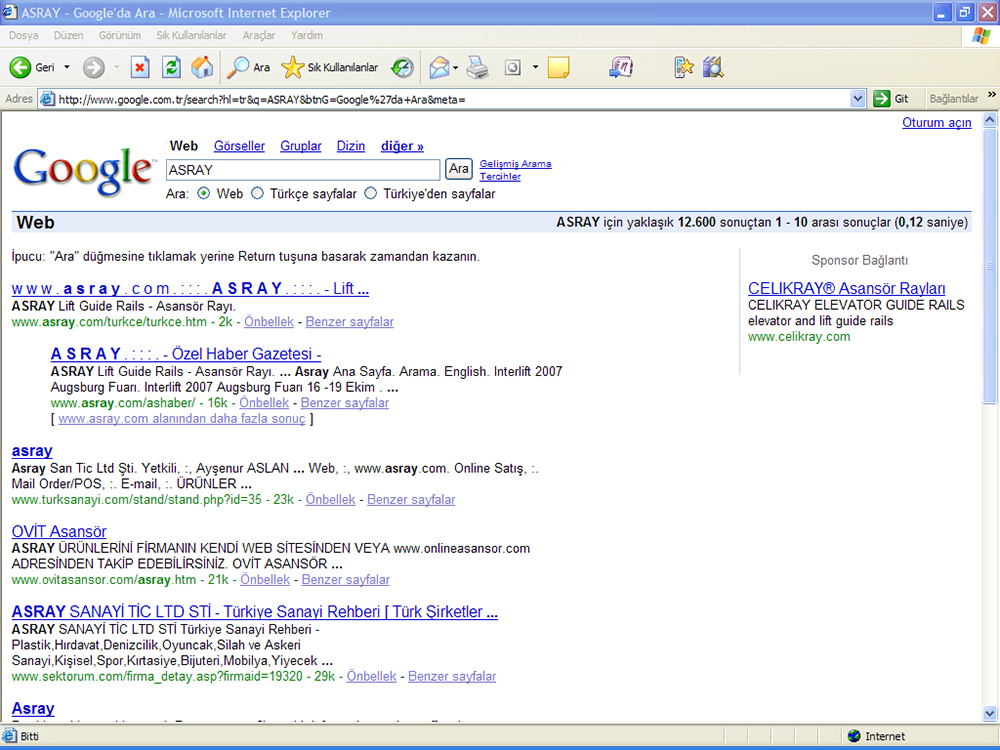
Task: Click Önbellek link for turksanayi.com result
Action: [330, 499]
